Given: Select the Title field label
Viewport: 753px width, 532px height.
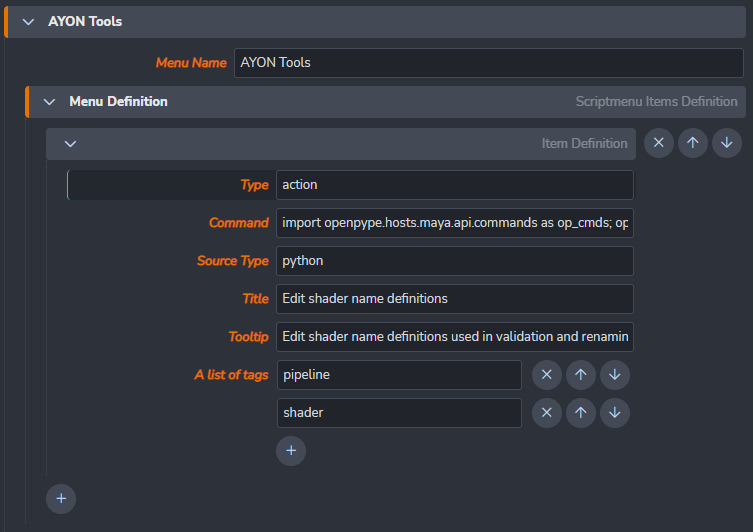Looking at the screenshot, I should 255,299.
